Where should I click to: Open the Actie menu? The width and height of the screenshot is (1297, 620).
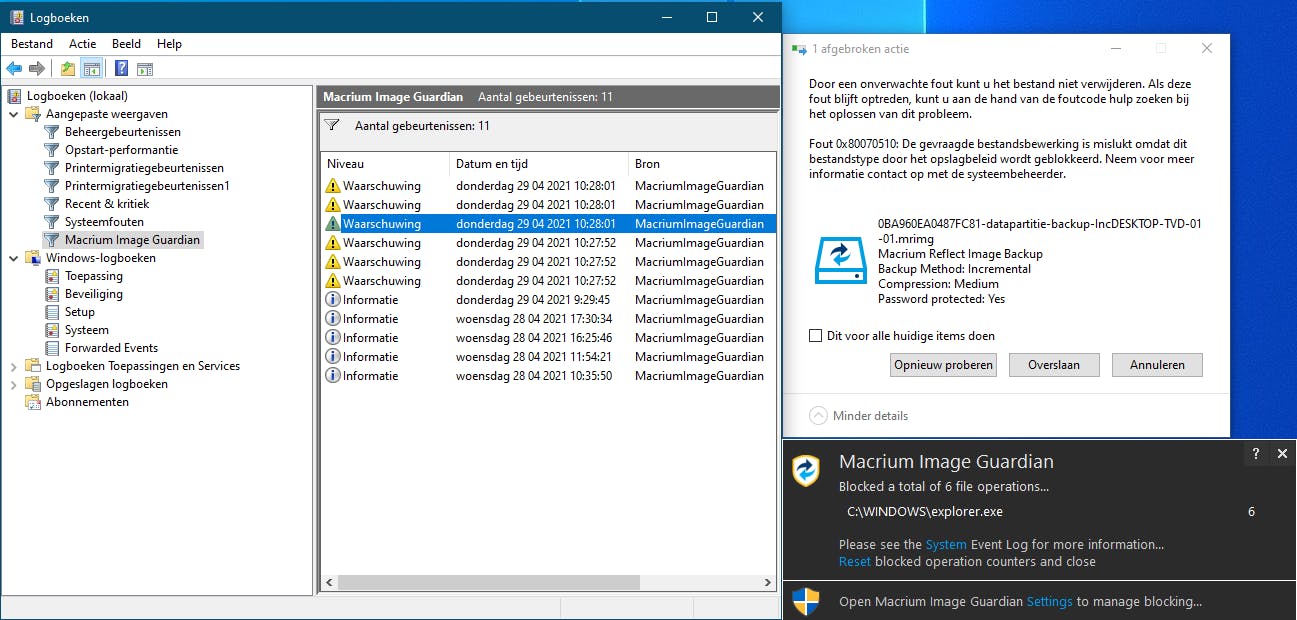[x=83, y=44]
